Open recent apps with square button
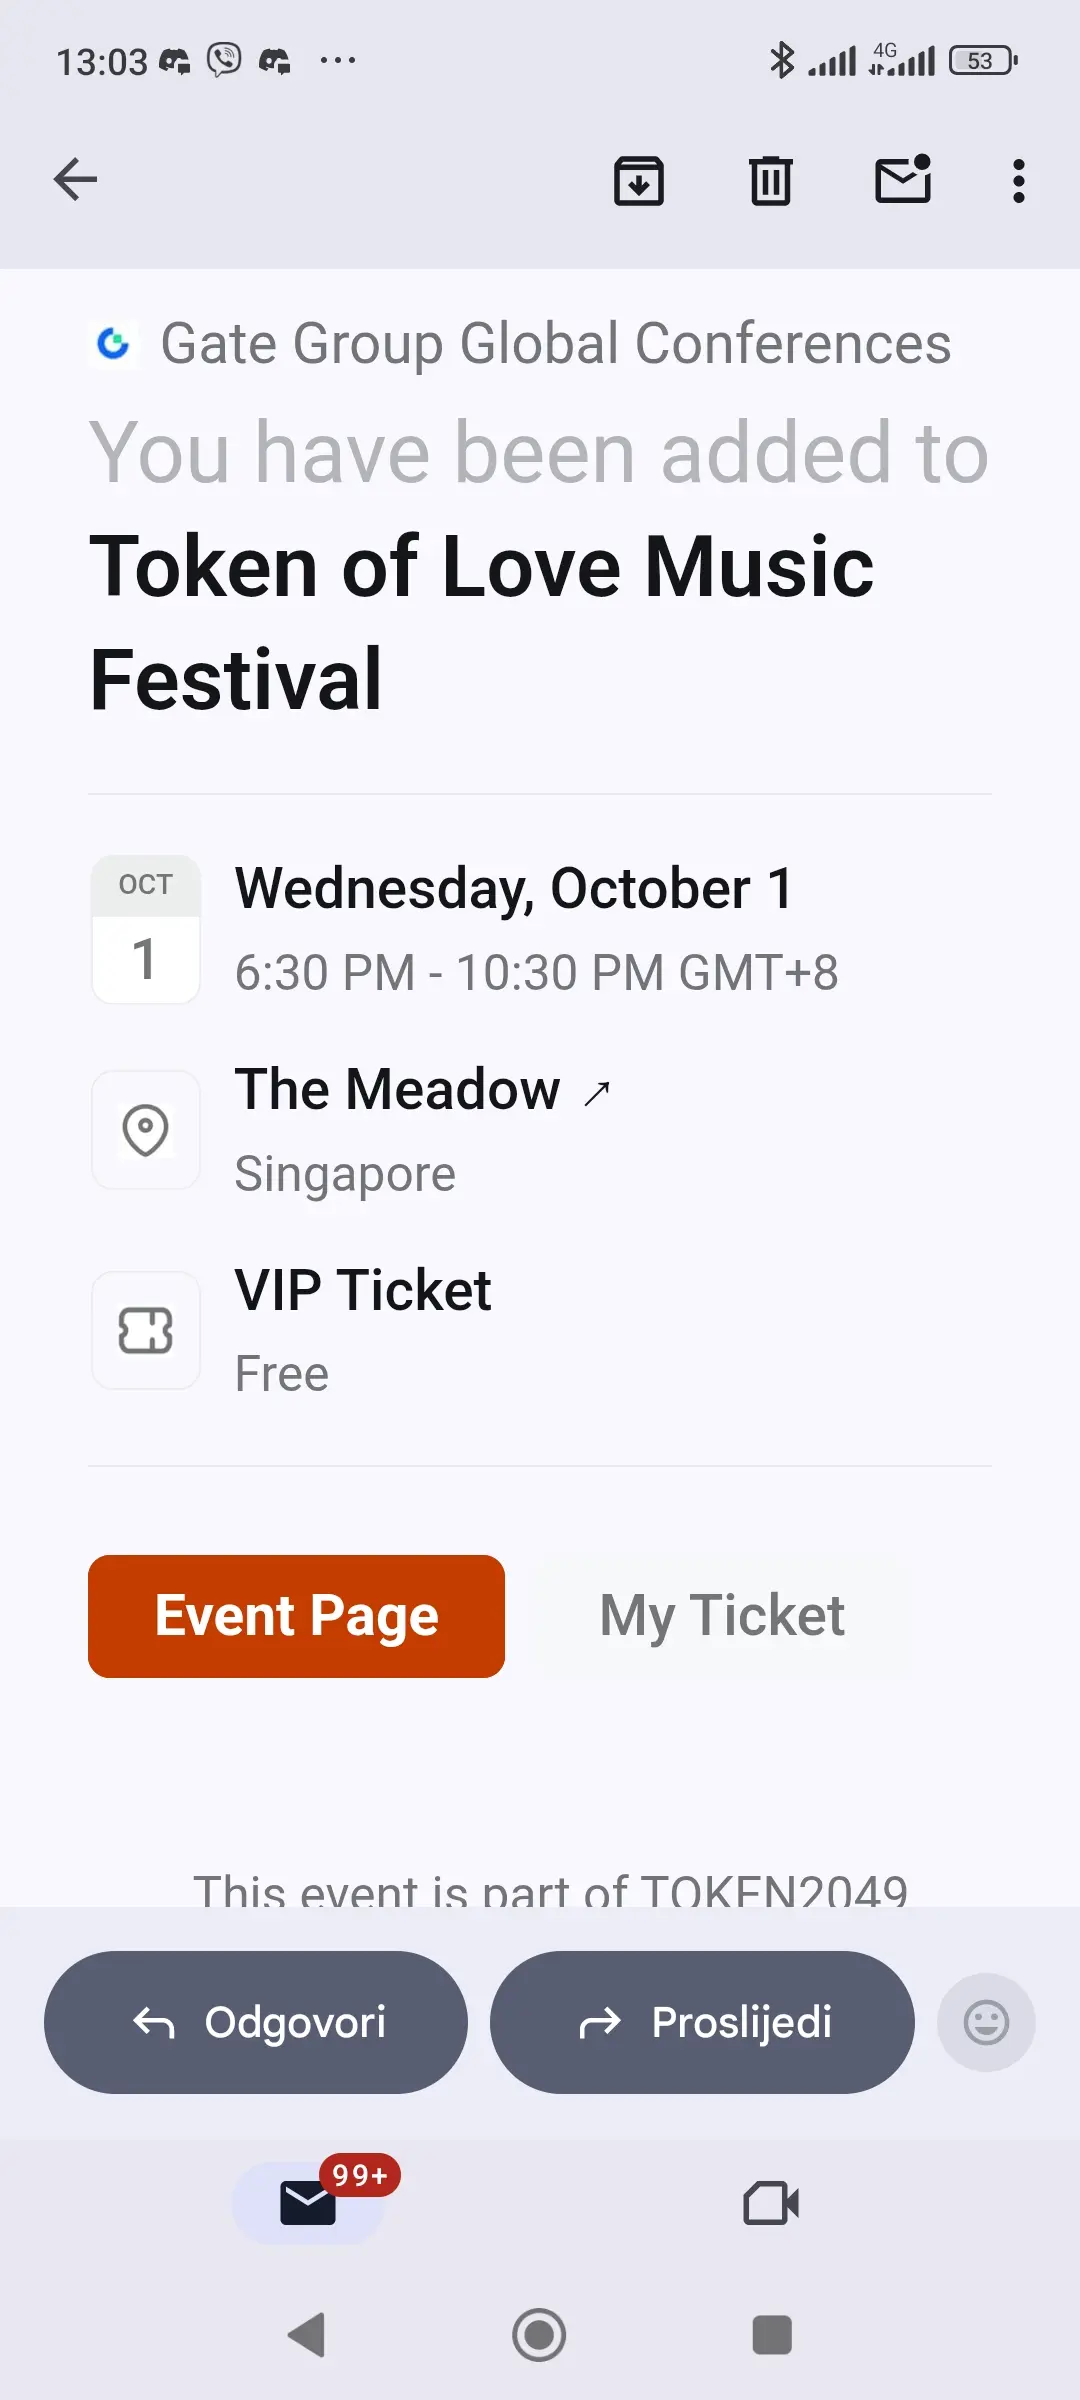Viewport: 1080px width, 2400px height. click(772, 2335)
